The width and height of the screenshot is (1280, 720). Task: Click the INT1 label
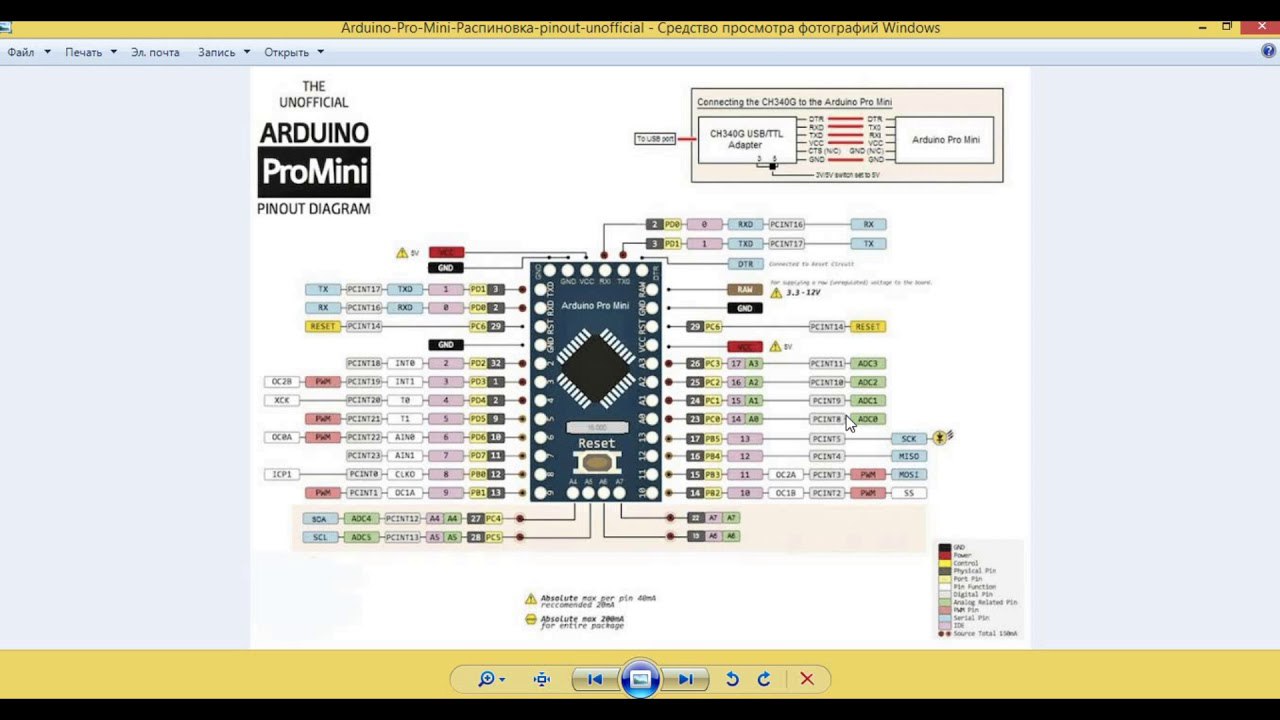coord(405,382)
